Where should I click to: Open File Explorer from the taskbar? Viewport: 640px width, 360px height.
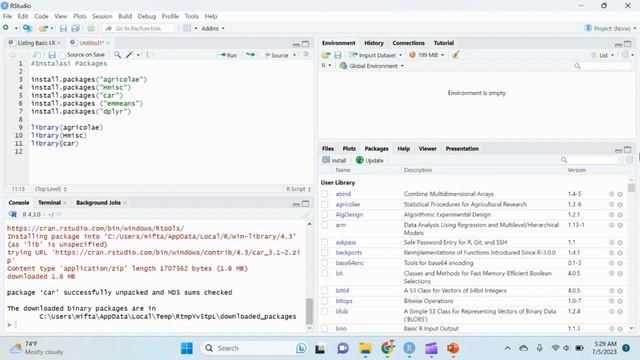pyautogui.click(x=365, y=348)
